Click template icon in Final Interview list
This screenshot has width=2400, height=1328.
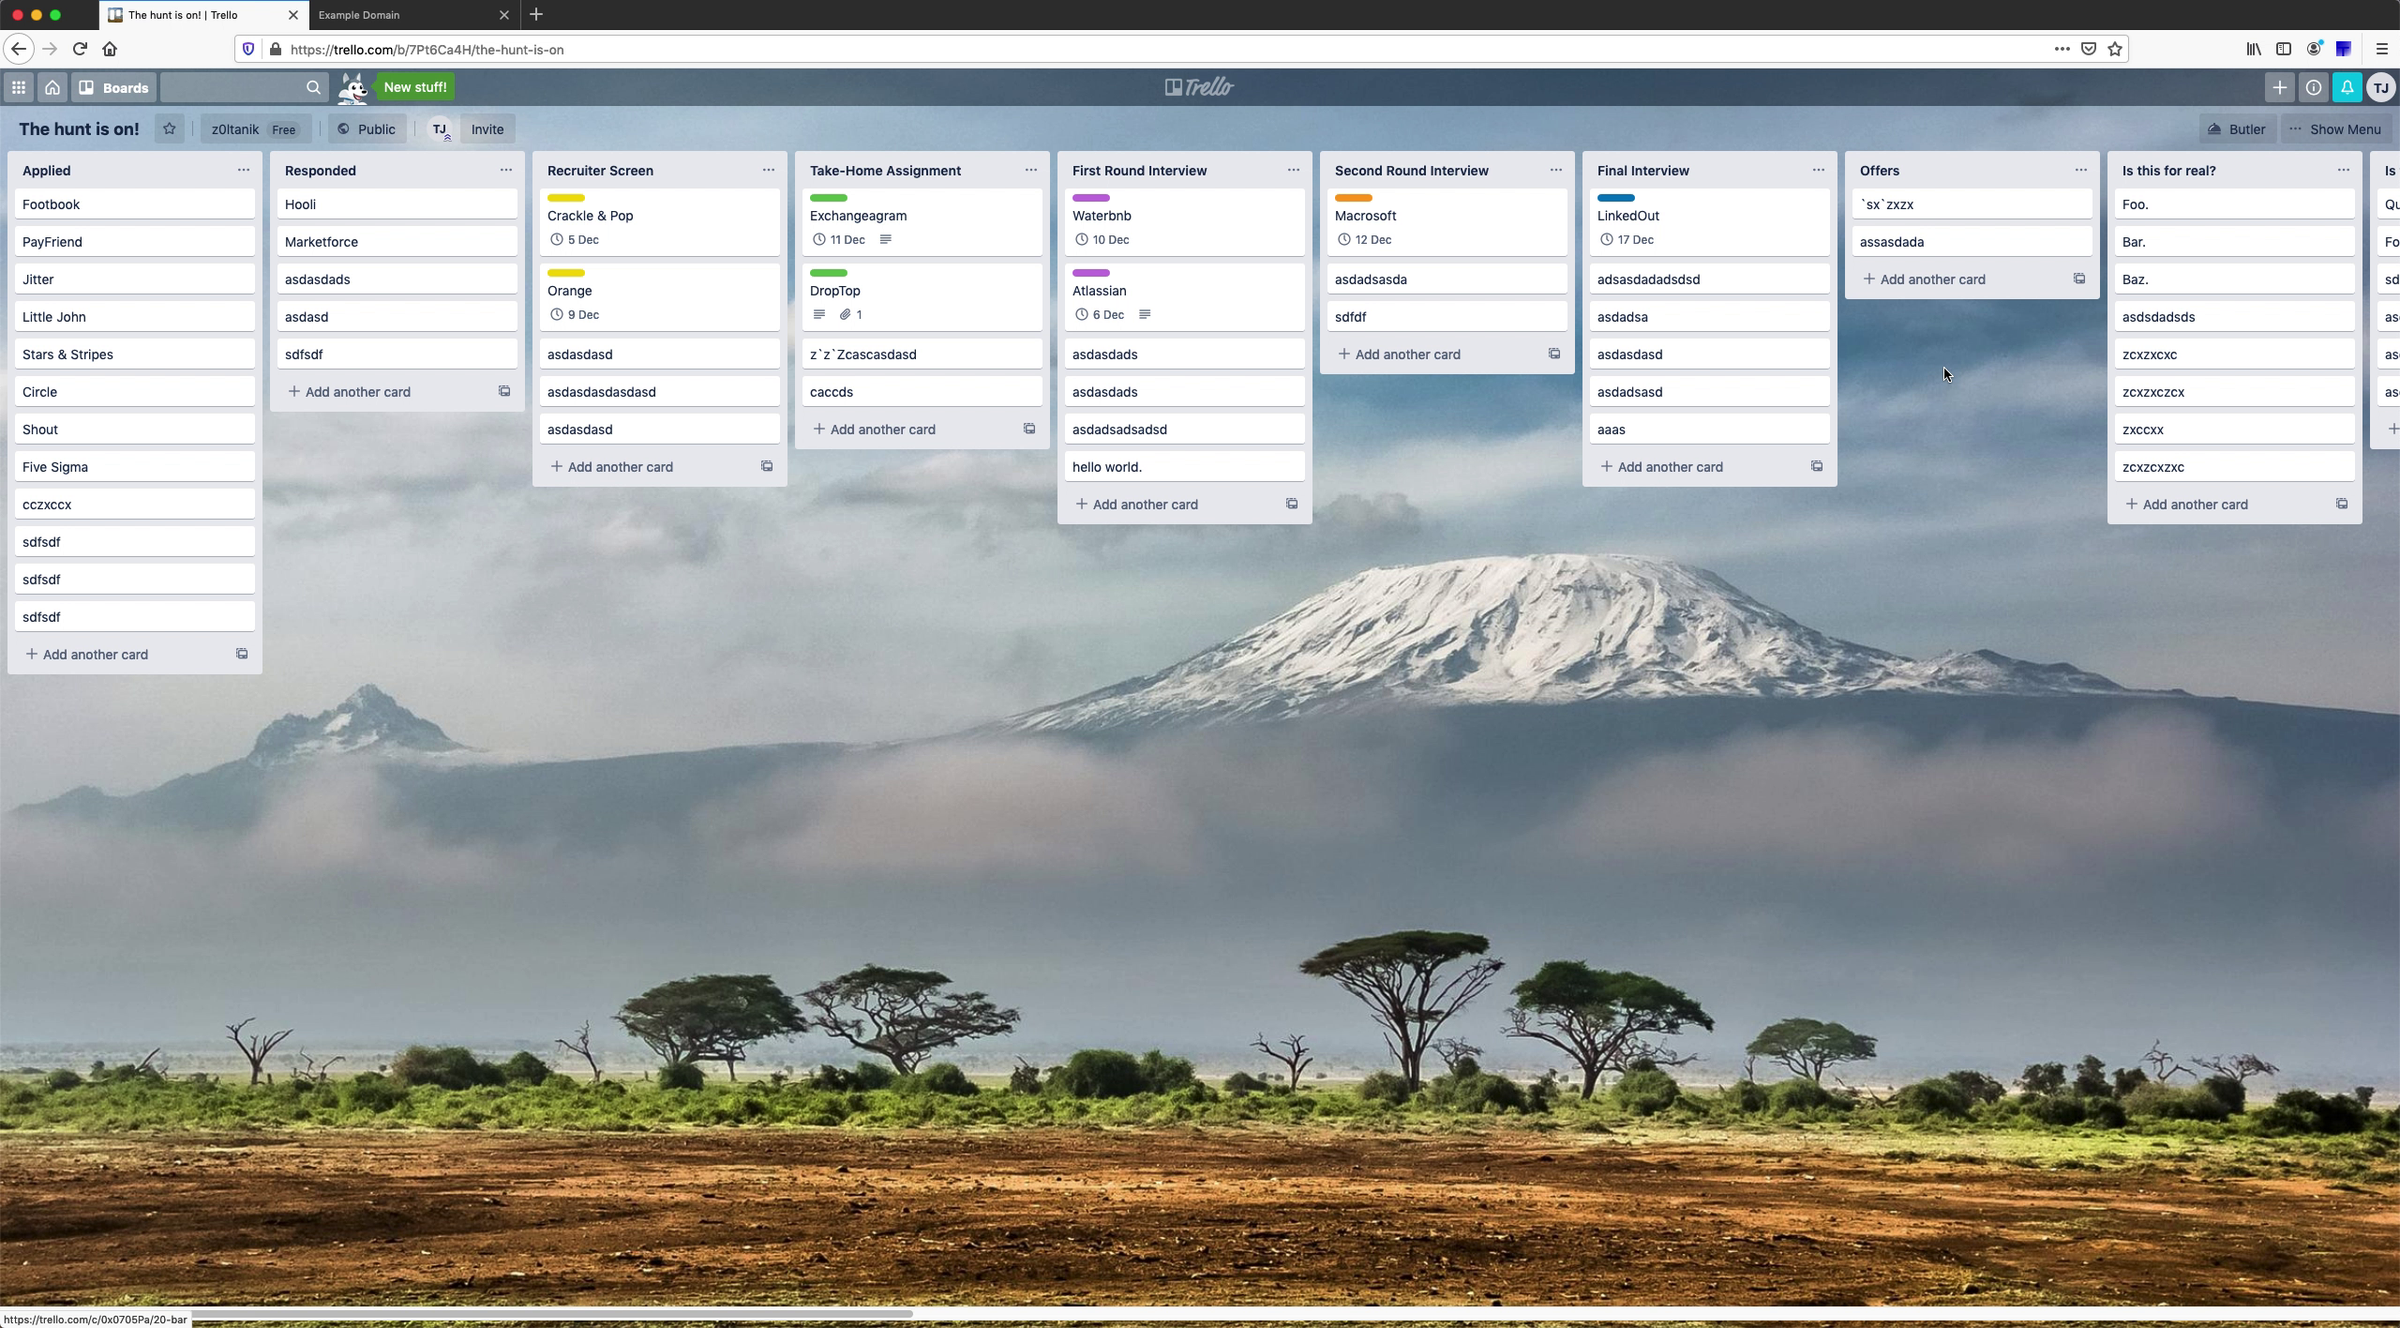point(1817,466)
